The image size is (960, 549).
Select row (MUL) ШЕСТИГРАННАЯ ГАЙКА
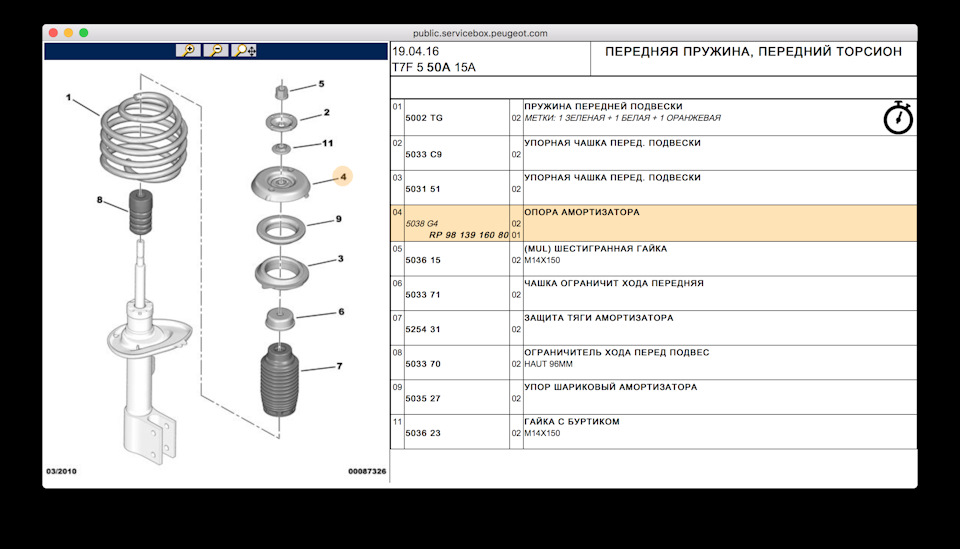point(653,259)
